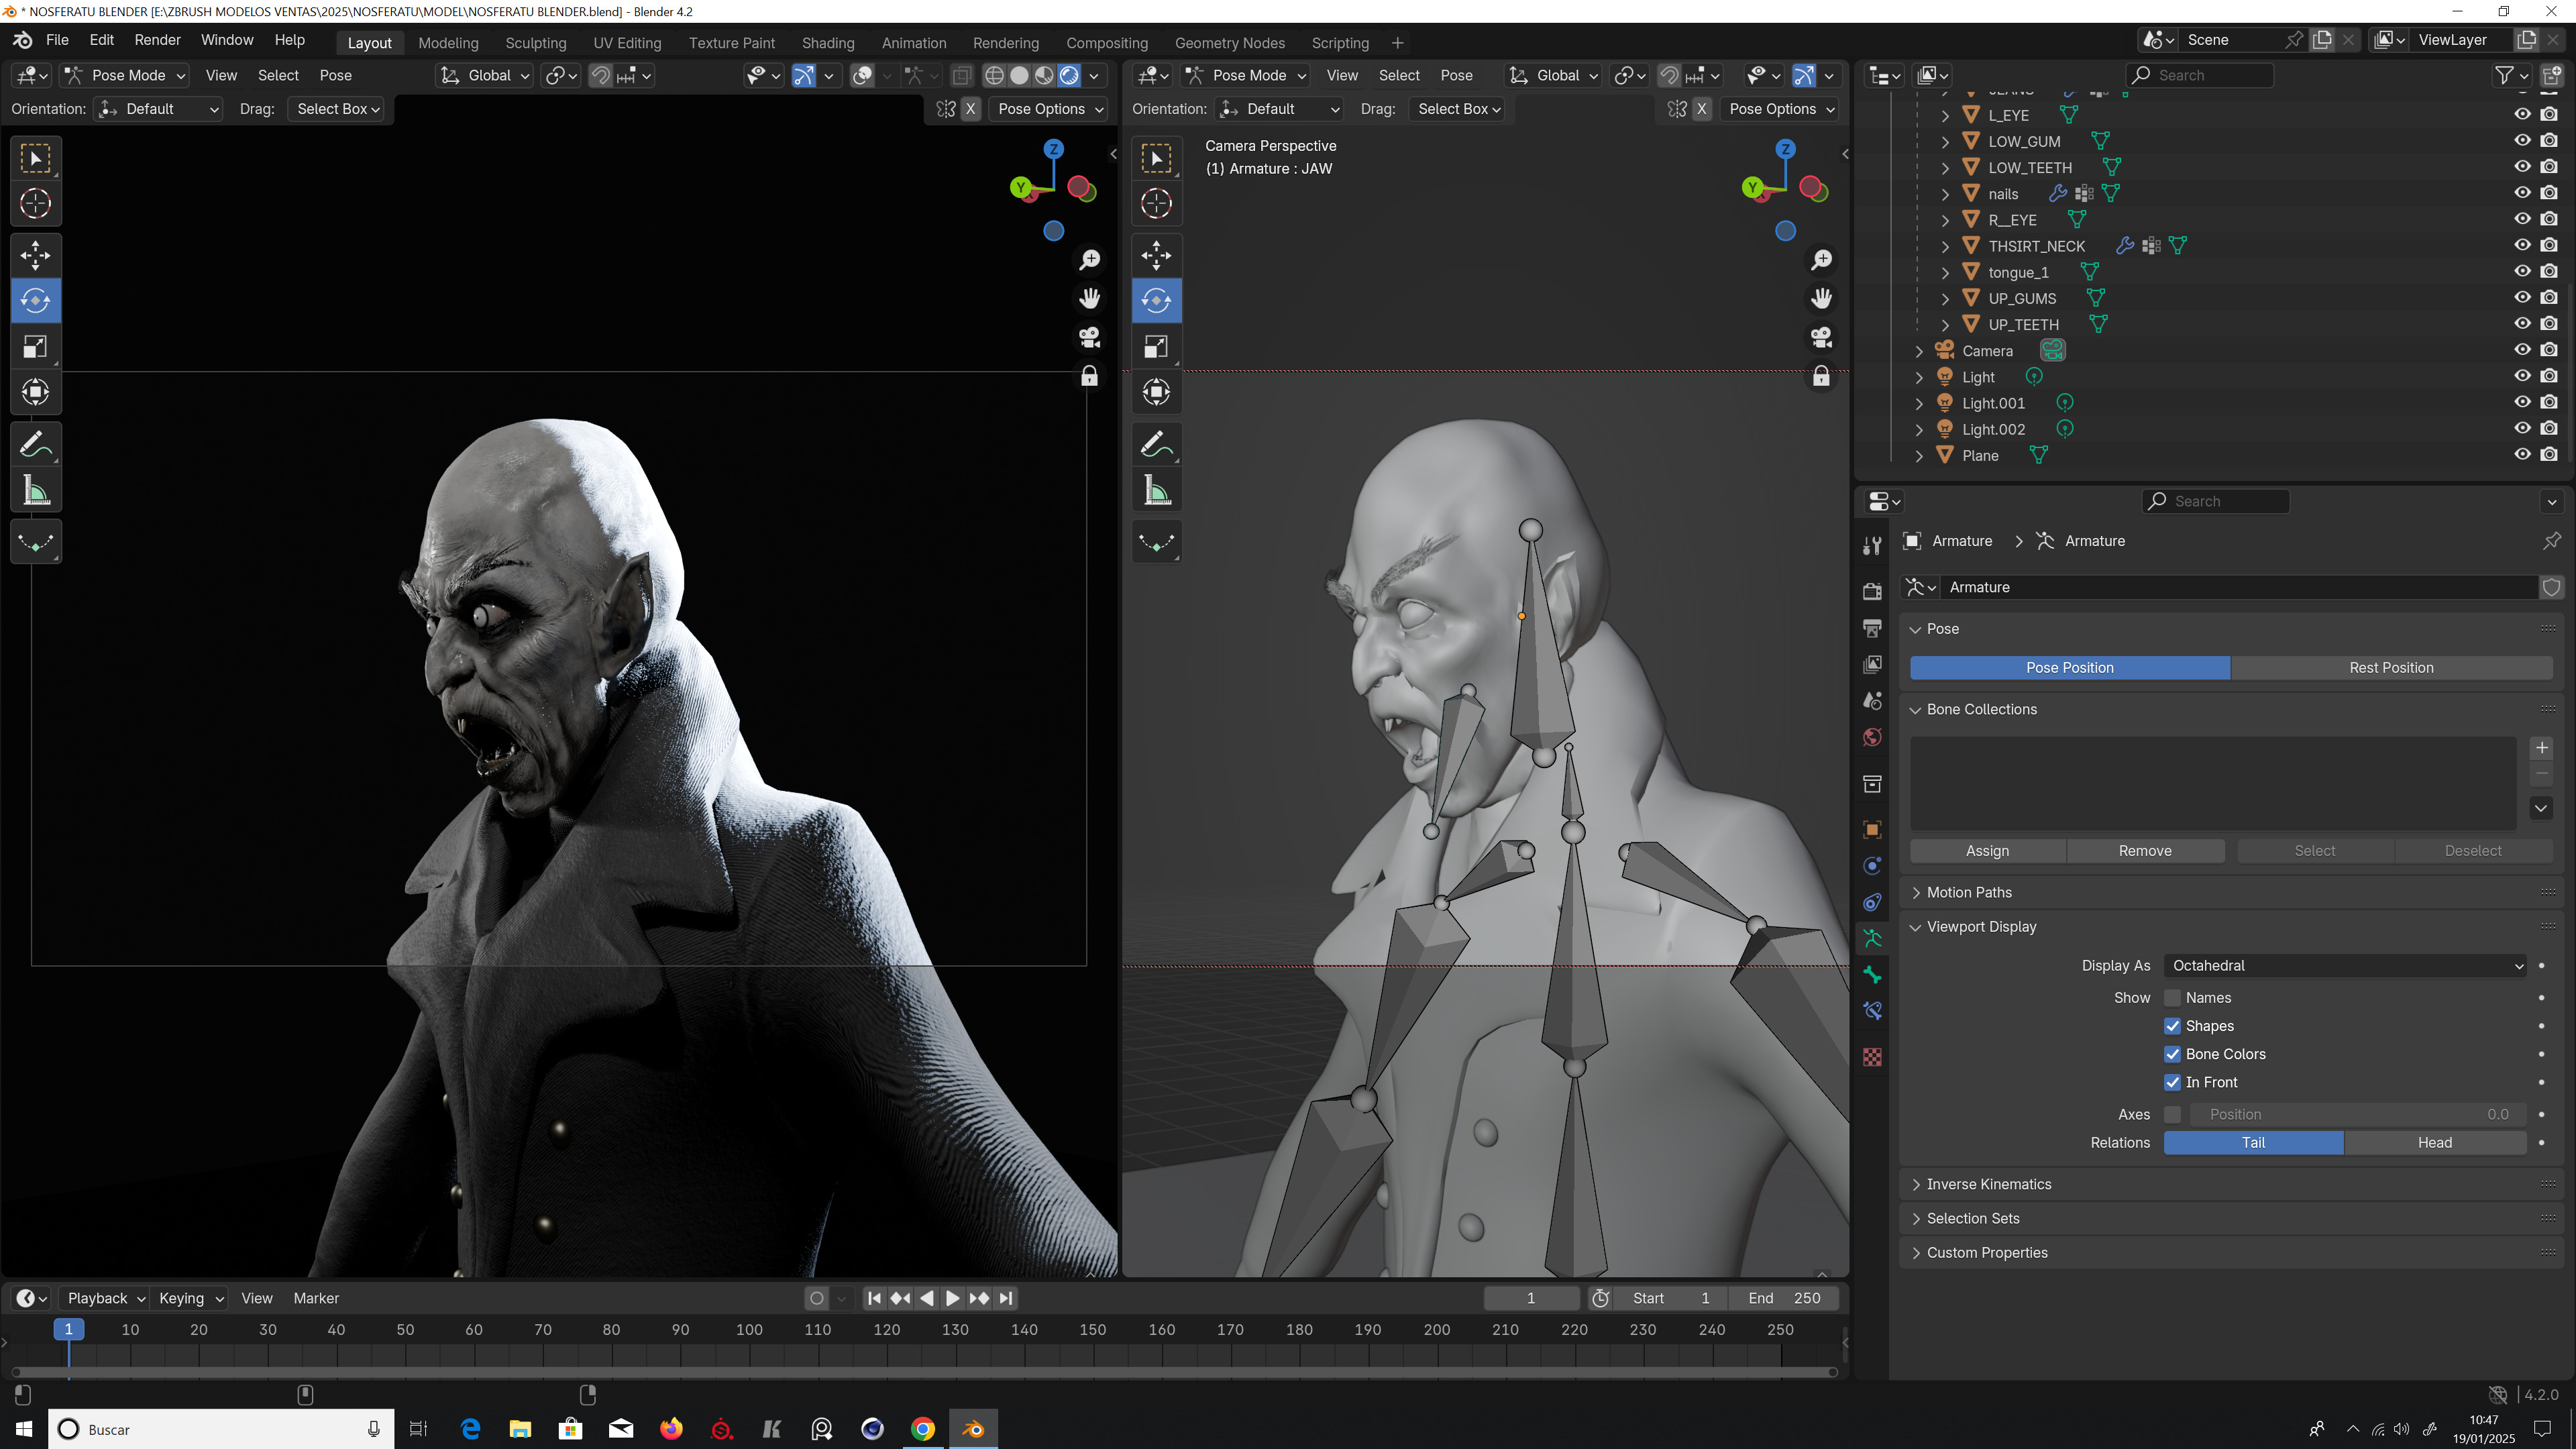Set bone Relations to Head
Screen dimensions: 2576x1449
point(2434,1143)
